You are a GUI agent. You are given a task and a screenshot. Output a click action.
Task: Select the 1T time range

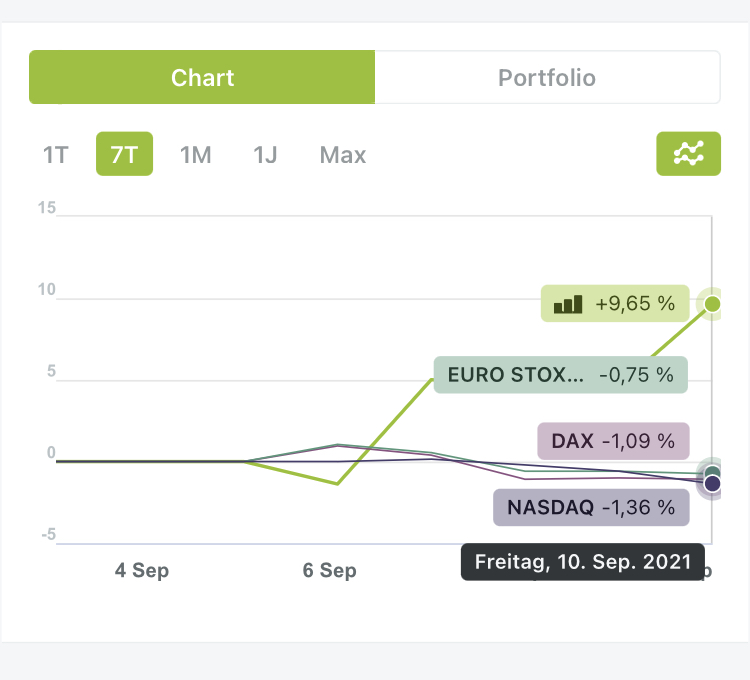(x=56, y=155)
